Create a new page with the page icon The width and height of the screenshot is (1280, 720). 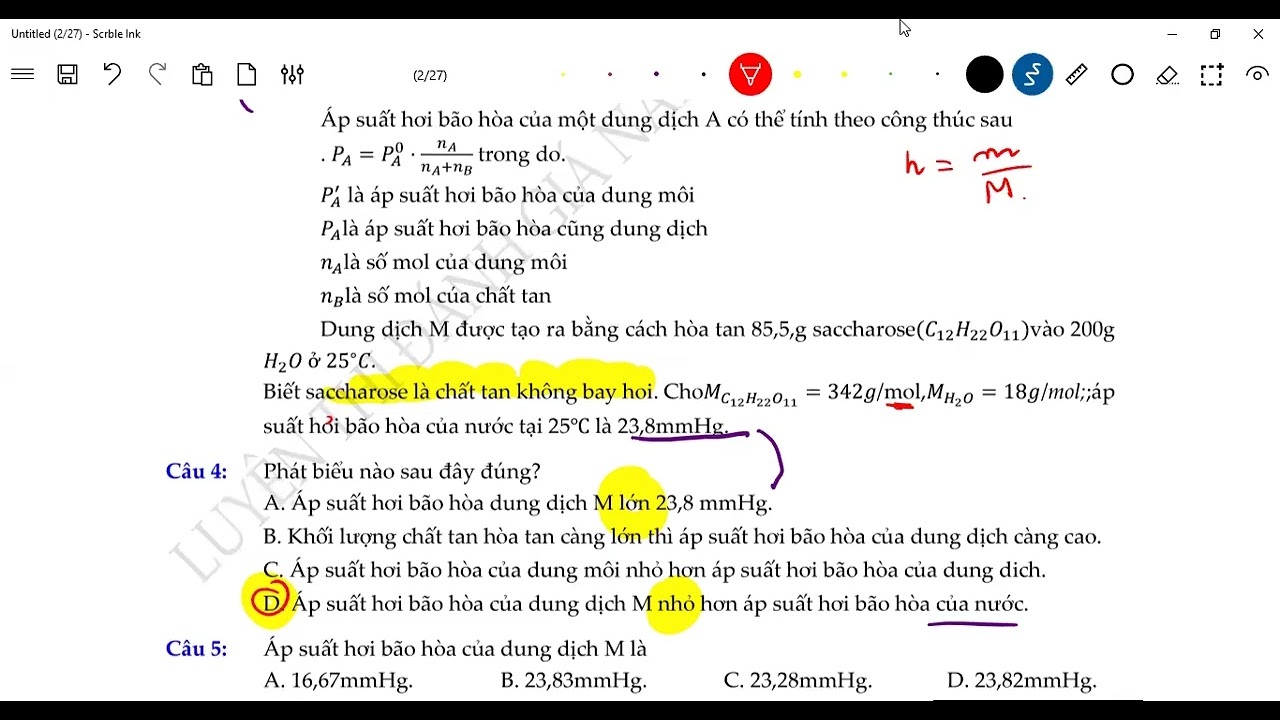coord(247,74)
